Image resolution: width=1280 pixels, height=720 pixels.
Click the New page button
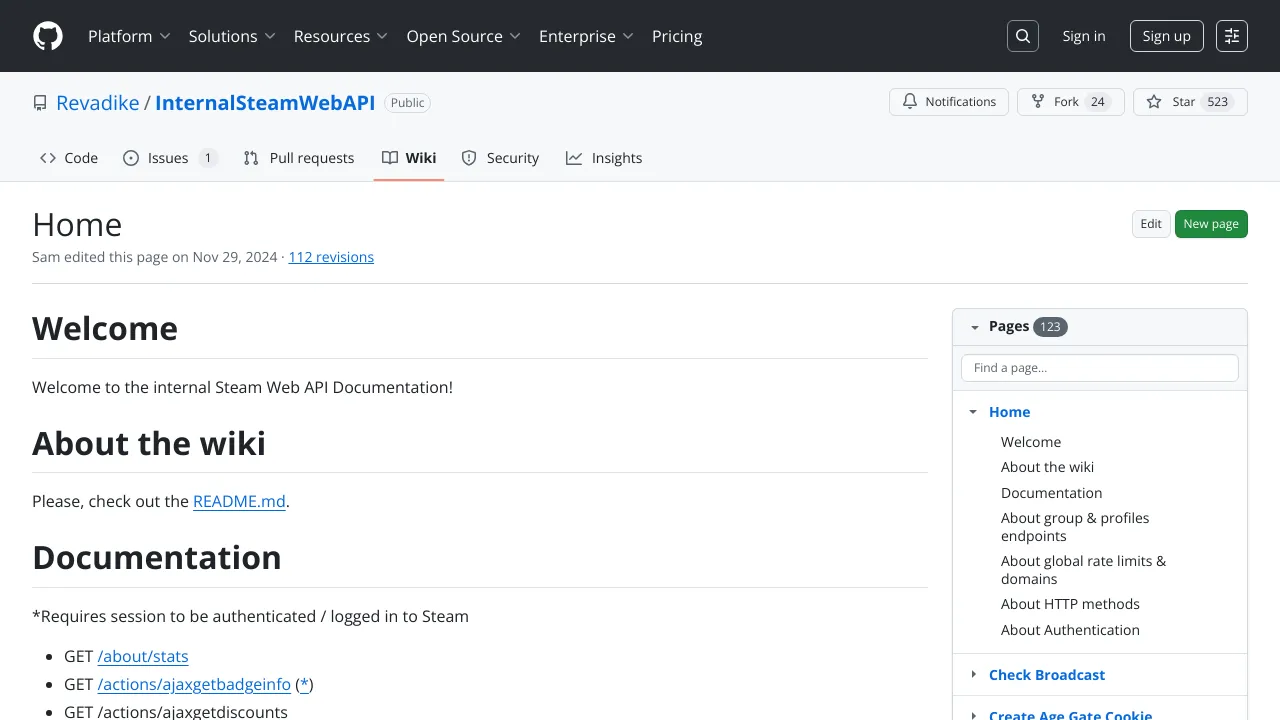pos(1211,224)
